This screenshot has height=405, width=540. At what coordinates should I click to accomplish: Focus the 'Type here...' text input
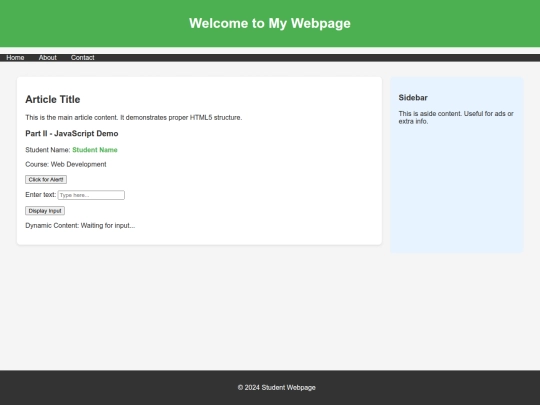91,195
